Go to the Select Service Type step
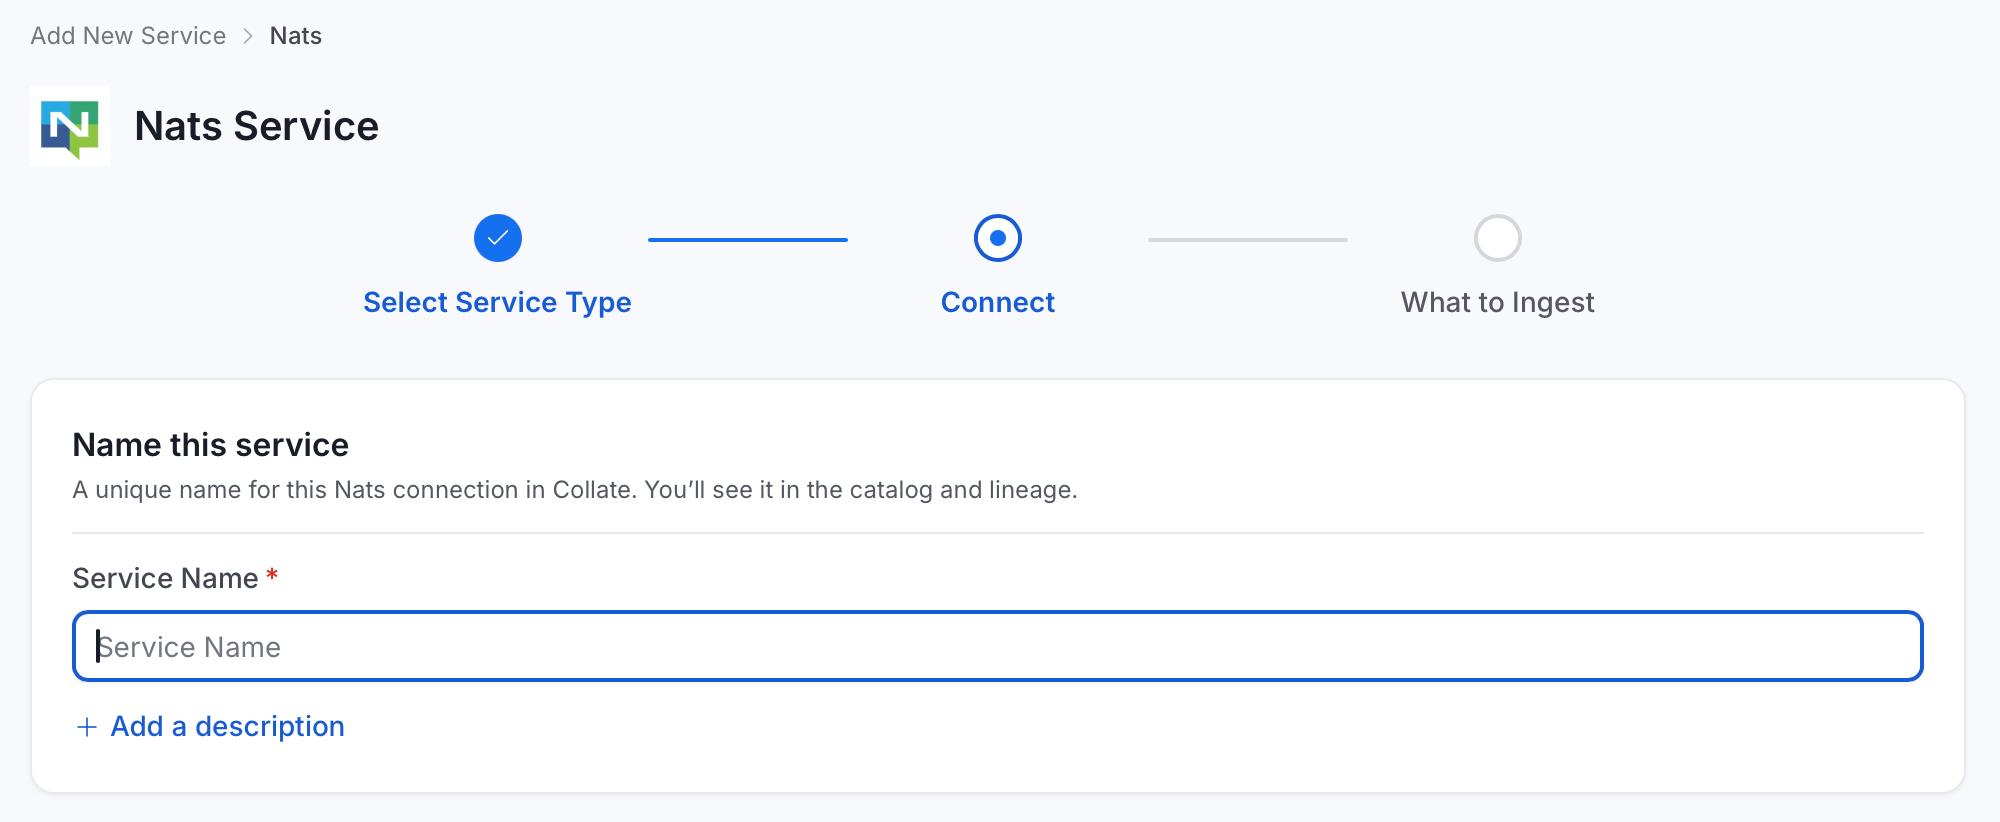Image resolution: width=2000 pixels, height=822 pixels. (x=497, y=302)
